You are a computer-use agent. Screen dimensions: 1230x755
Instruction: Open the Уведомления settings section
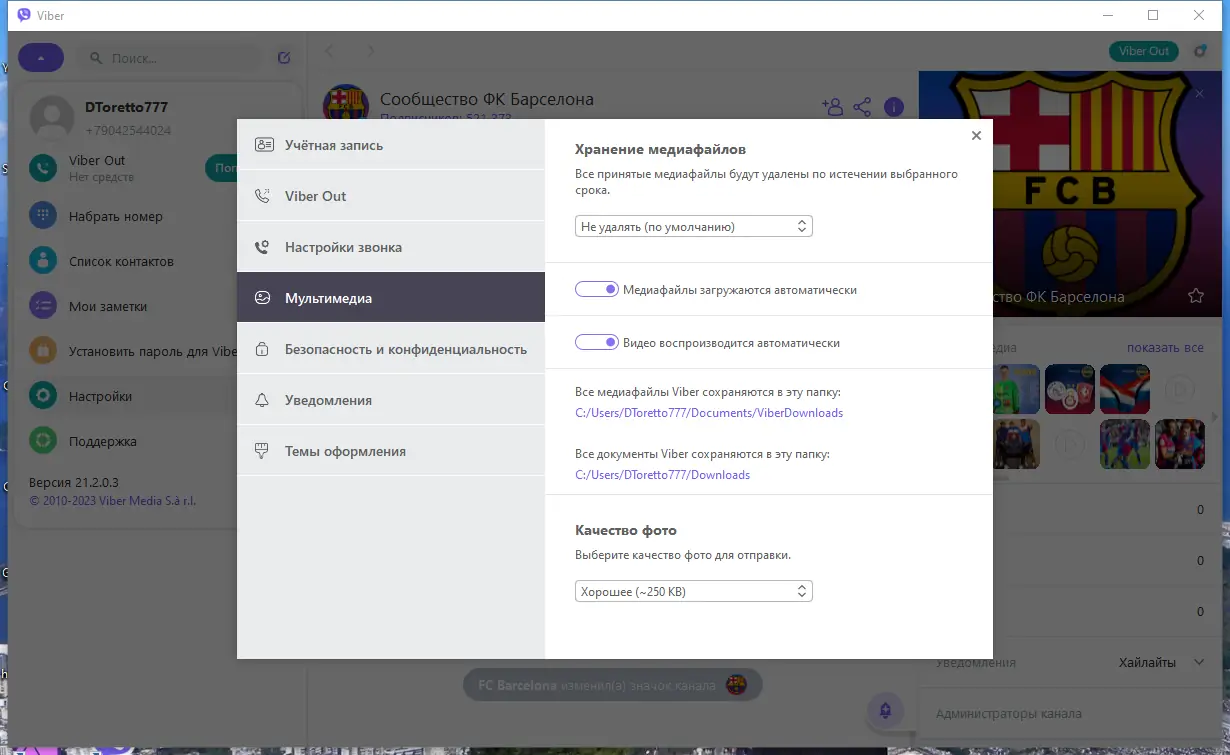click(x=391, y=400)
